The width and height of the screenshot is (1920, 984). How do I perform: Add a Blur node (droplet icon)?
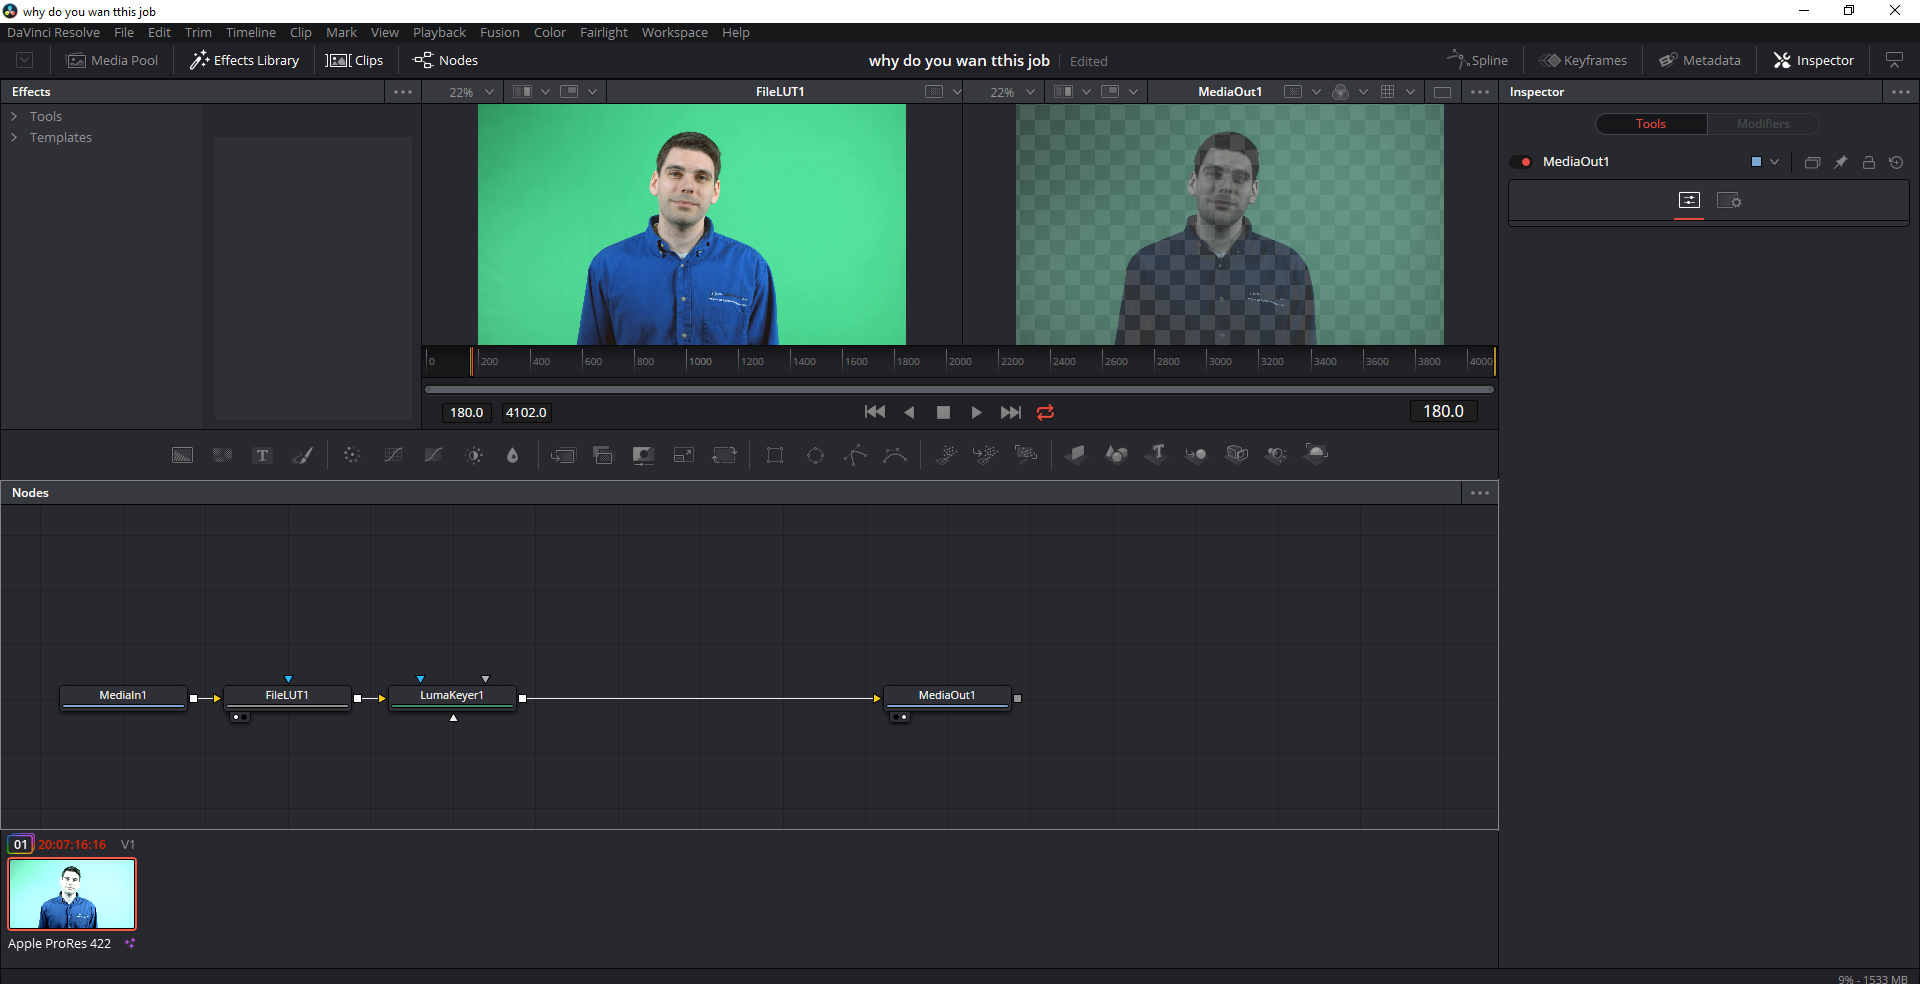pyautogui.click(x=513, y=455)
